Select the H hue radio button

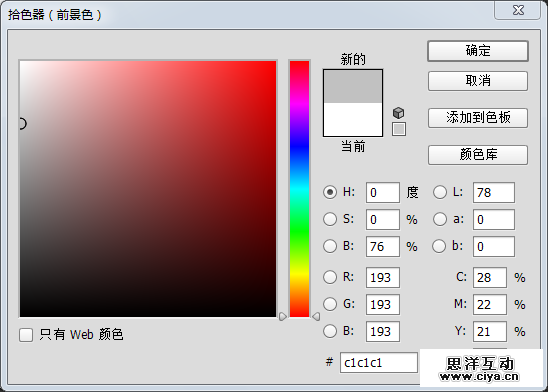330,192
